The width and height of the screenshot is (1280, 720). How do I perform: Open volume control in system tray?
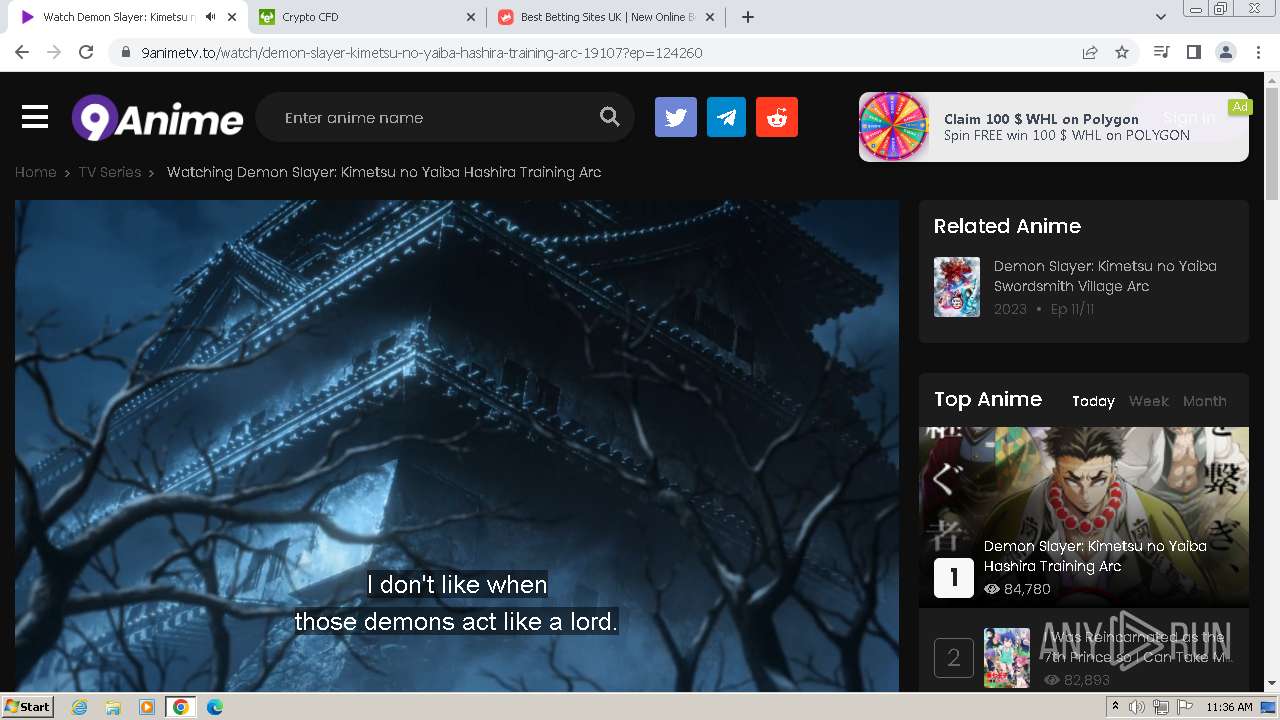(1137, 707)
